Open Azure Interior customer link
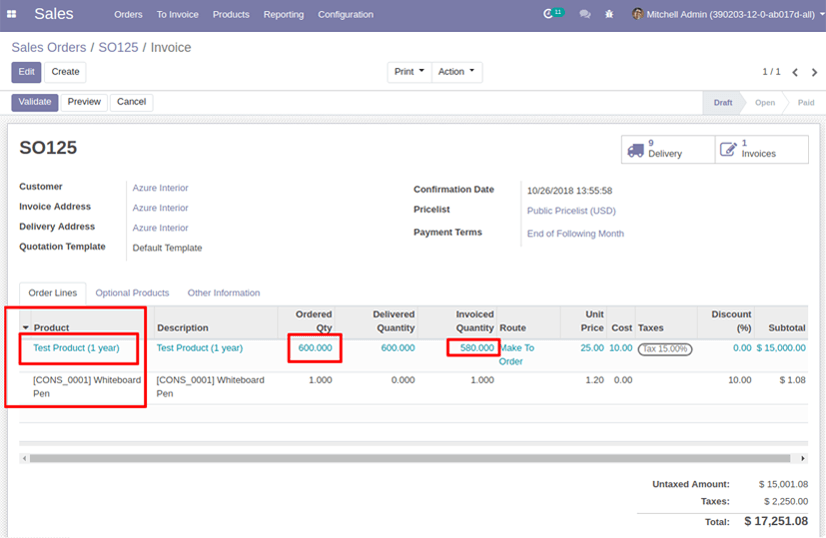Screen dimensions: 826x538 coord(160,188)
